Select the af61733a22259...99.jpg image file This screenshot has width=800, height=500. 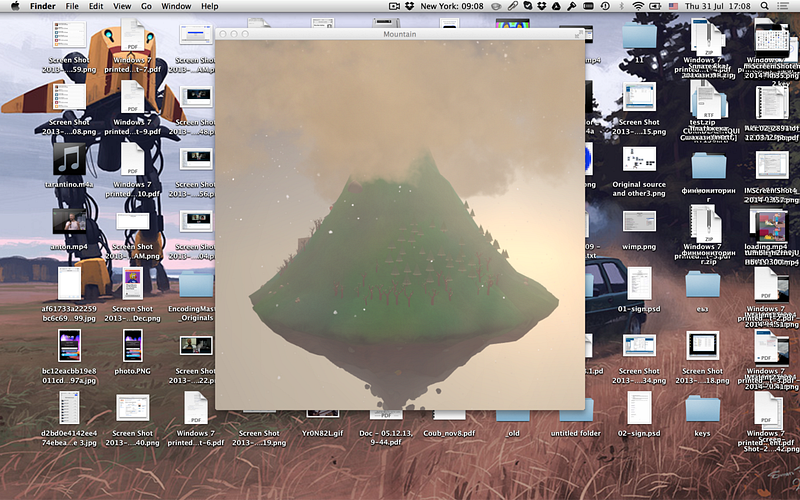pos(69,283)
